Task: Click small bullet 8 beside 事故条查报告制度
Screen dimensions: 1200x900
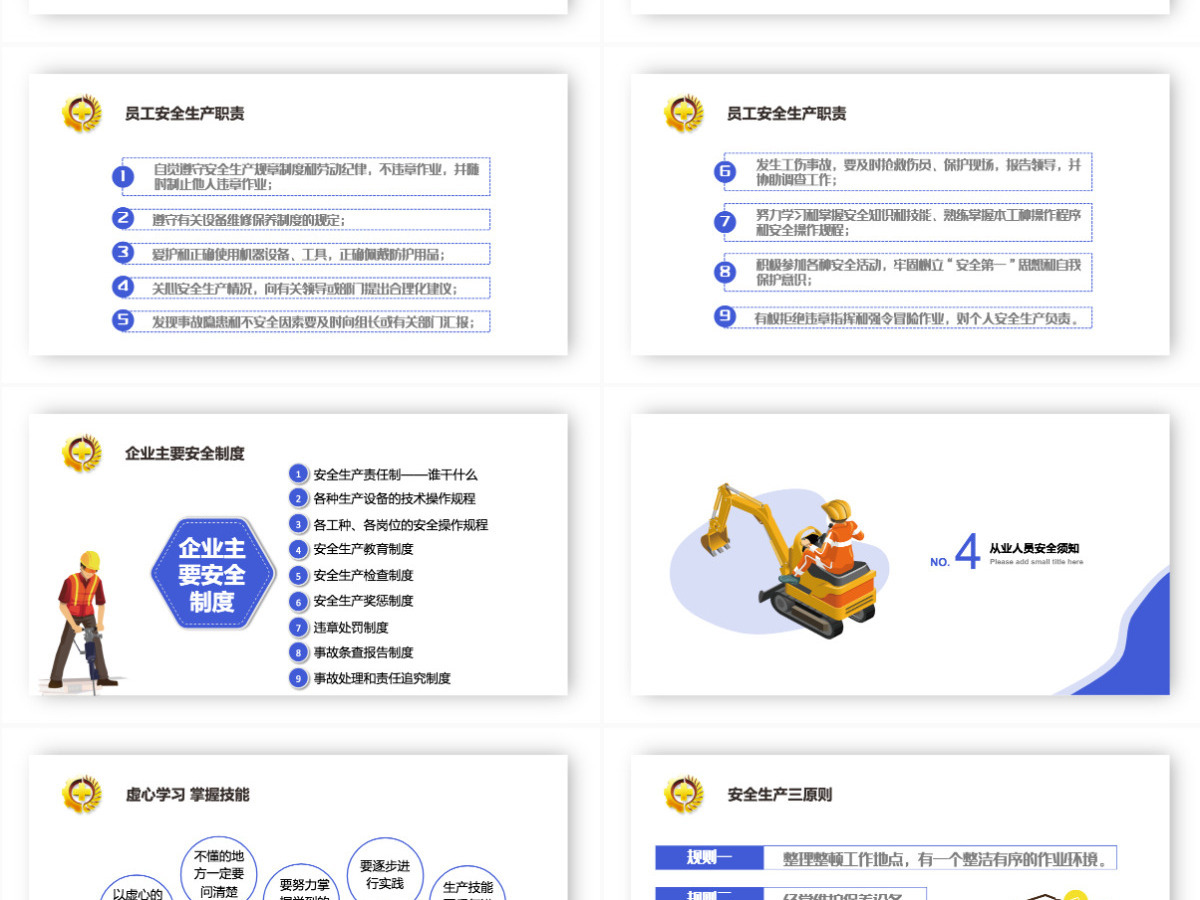Action: pos(298,652)
